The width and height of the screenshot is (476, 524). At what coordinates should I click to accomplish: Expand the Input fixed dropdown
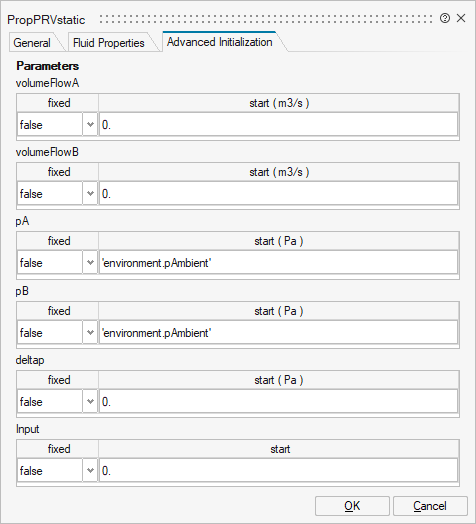90,471
